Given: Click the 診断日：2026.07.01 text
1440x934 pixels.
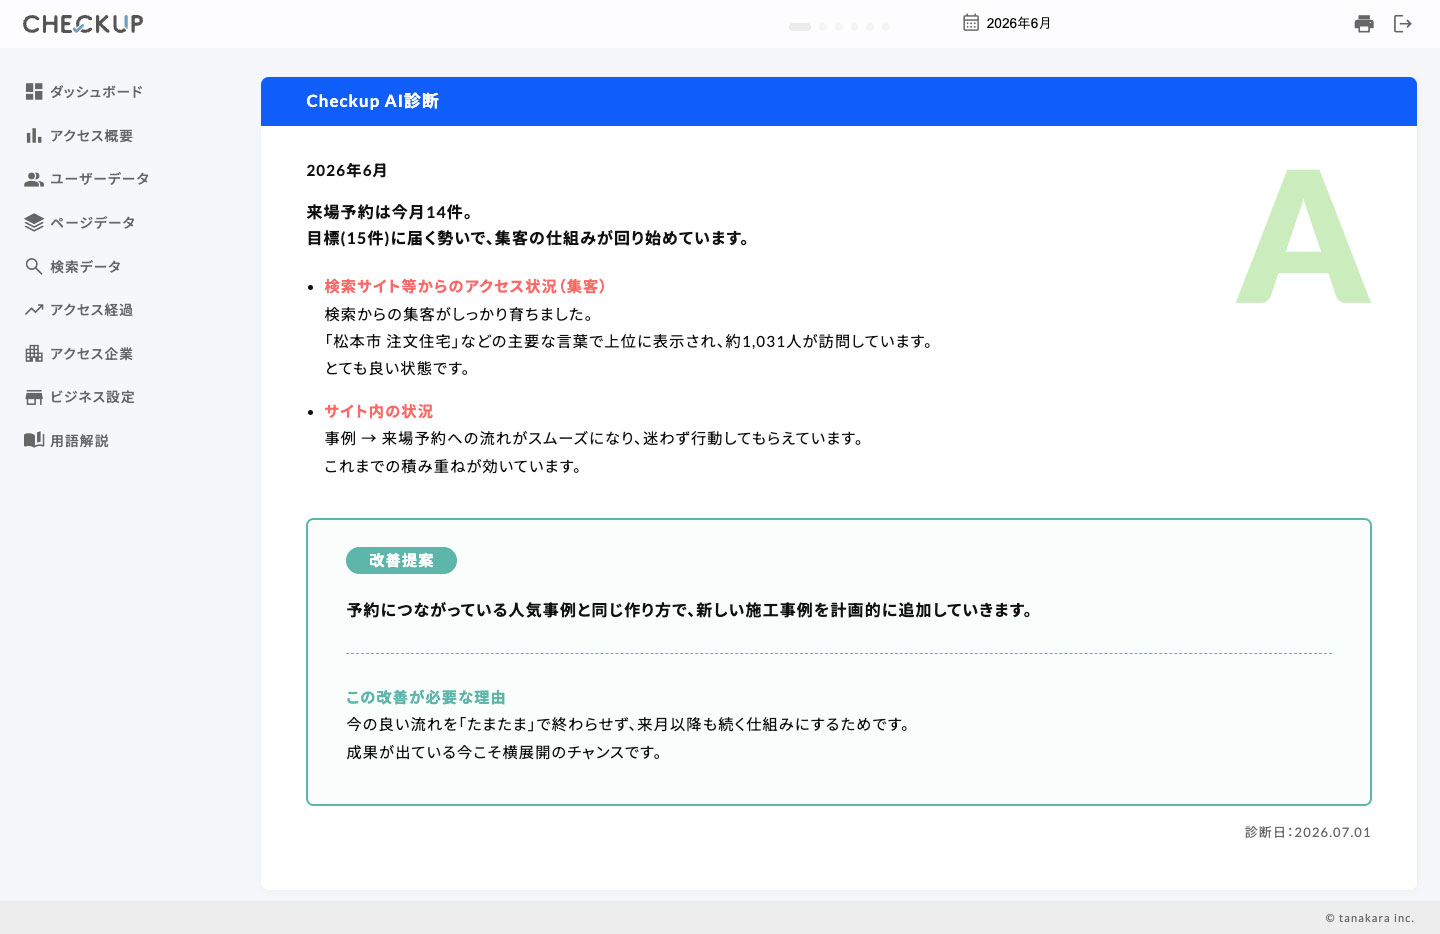Looking at the screenshot, I should click(x=1308, y=832).
